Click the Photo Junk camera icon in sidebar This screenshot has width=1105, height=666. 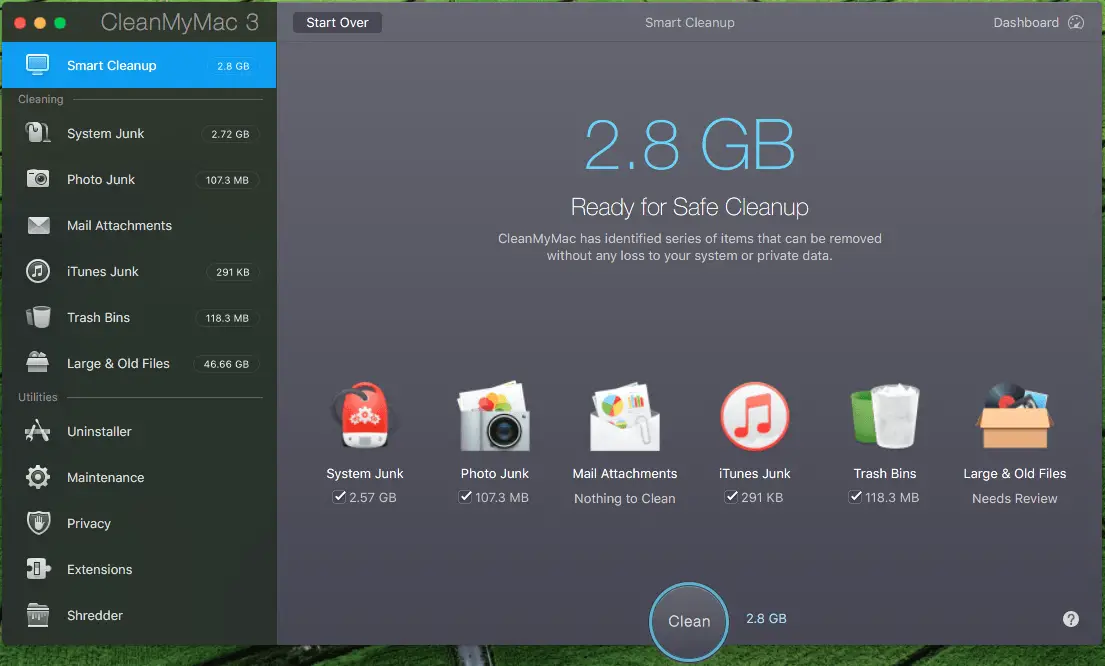pos(37,179)
